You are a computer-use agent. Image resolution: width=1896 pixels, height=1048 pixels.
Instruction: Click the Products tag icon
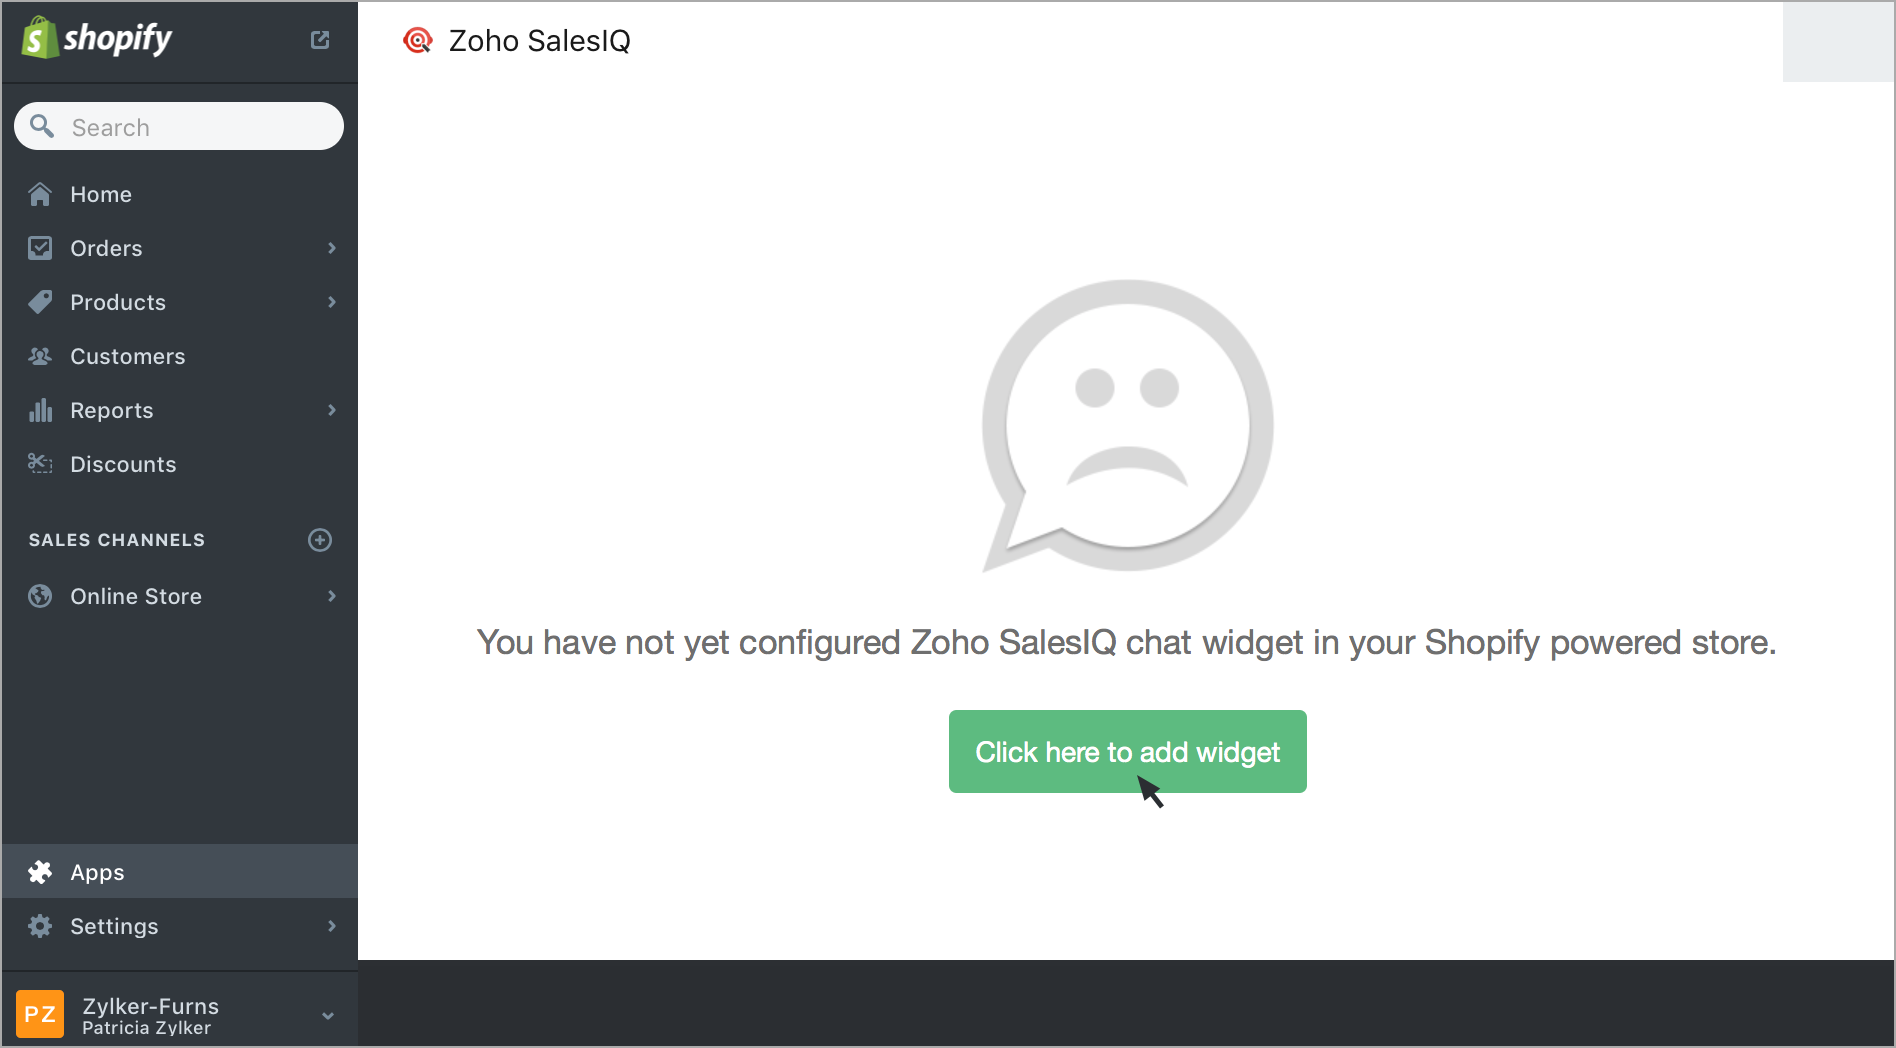pyautogui.click(x=40, y=302)
